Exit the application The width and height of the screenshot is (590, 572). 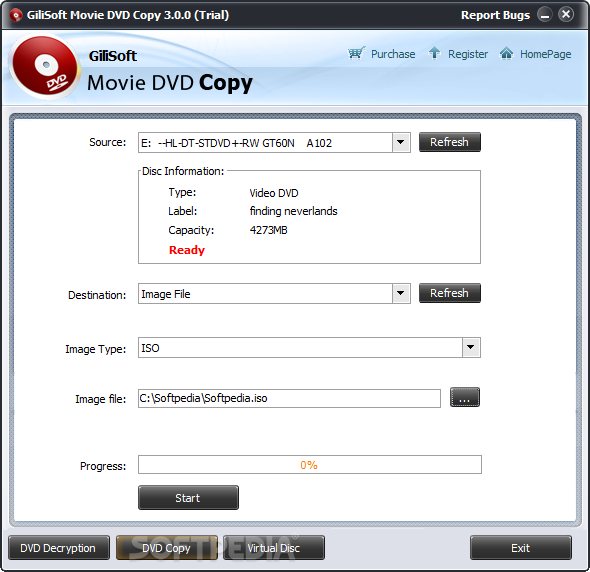click(x=521, y=548)
